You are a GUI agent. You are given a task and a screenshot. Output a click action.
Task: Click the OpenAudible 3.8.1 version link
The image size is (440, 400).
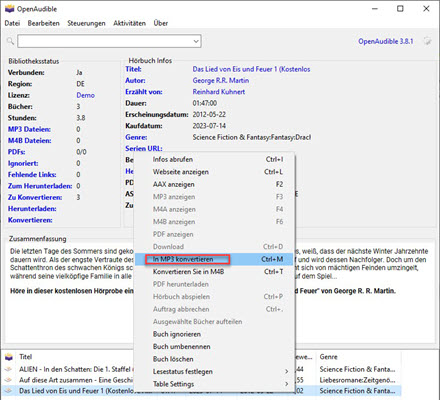point(386,41)
